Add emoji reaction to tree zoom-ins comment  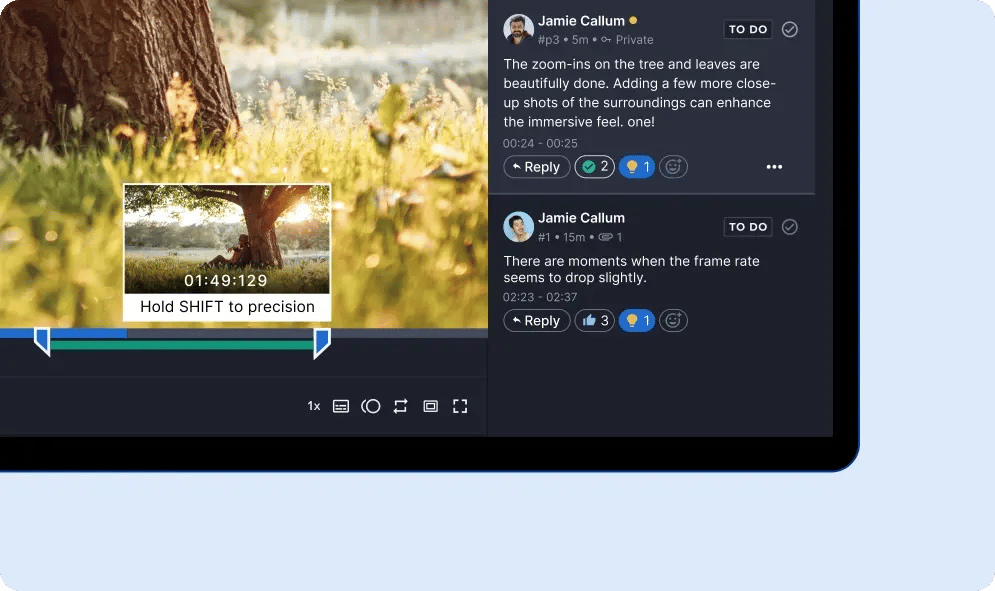pyautogui.click(x=673, y=167)
